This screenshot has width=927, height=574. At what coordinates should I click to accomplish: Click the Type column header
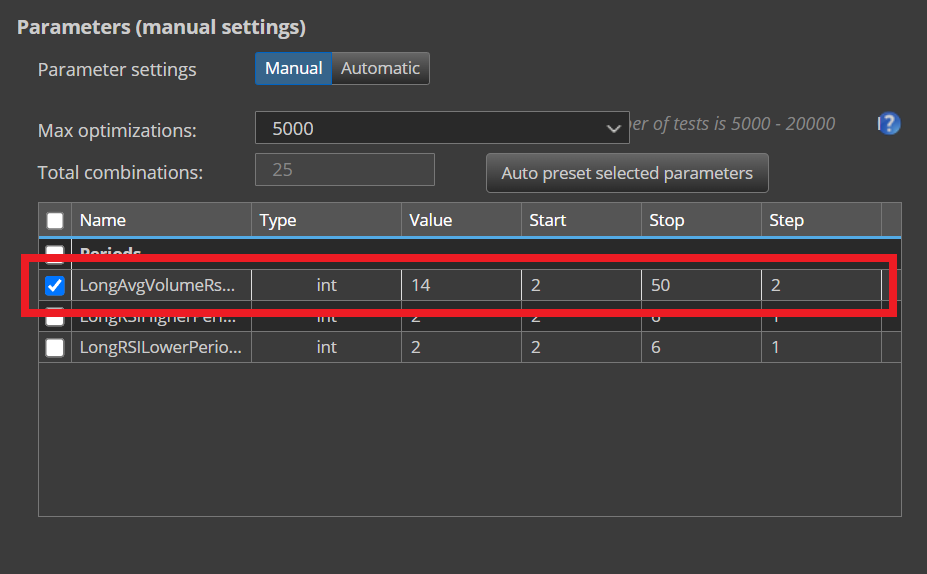pyautogui.click(x=325, y=220)
